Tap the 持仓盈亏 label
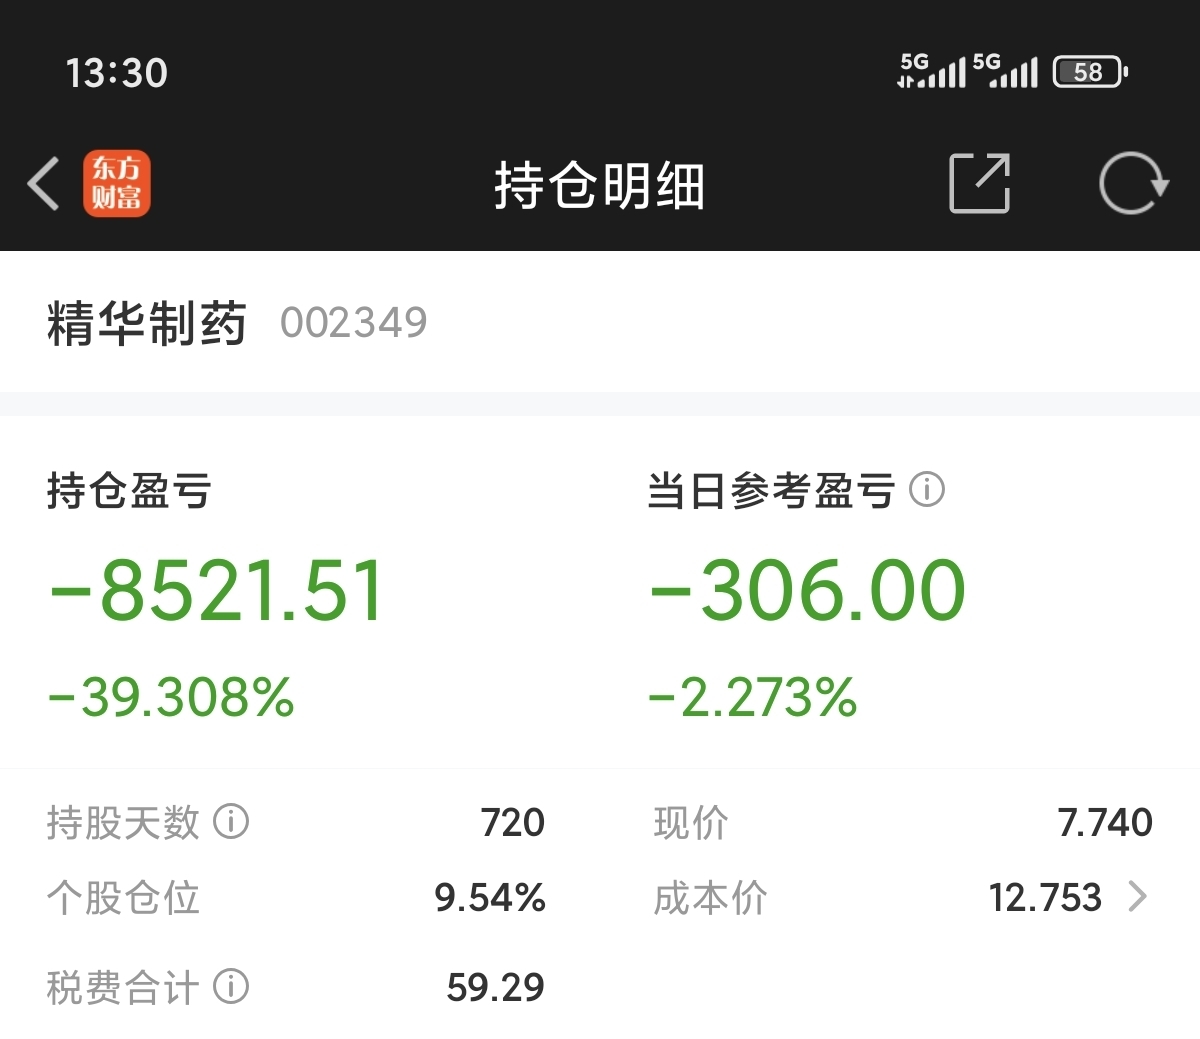This screenshot has height=1039, width=1200. (129, 491)
